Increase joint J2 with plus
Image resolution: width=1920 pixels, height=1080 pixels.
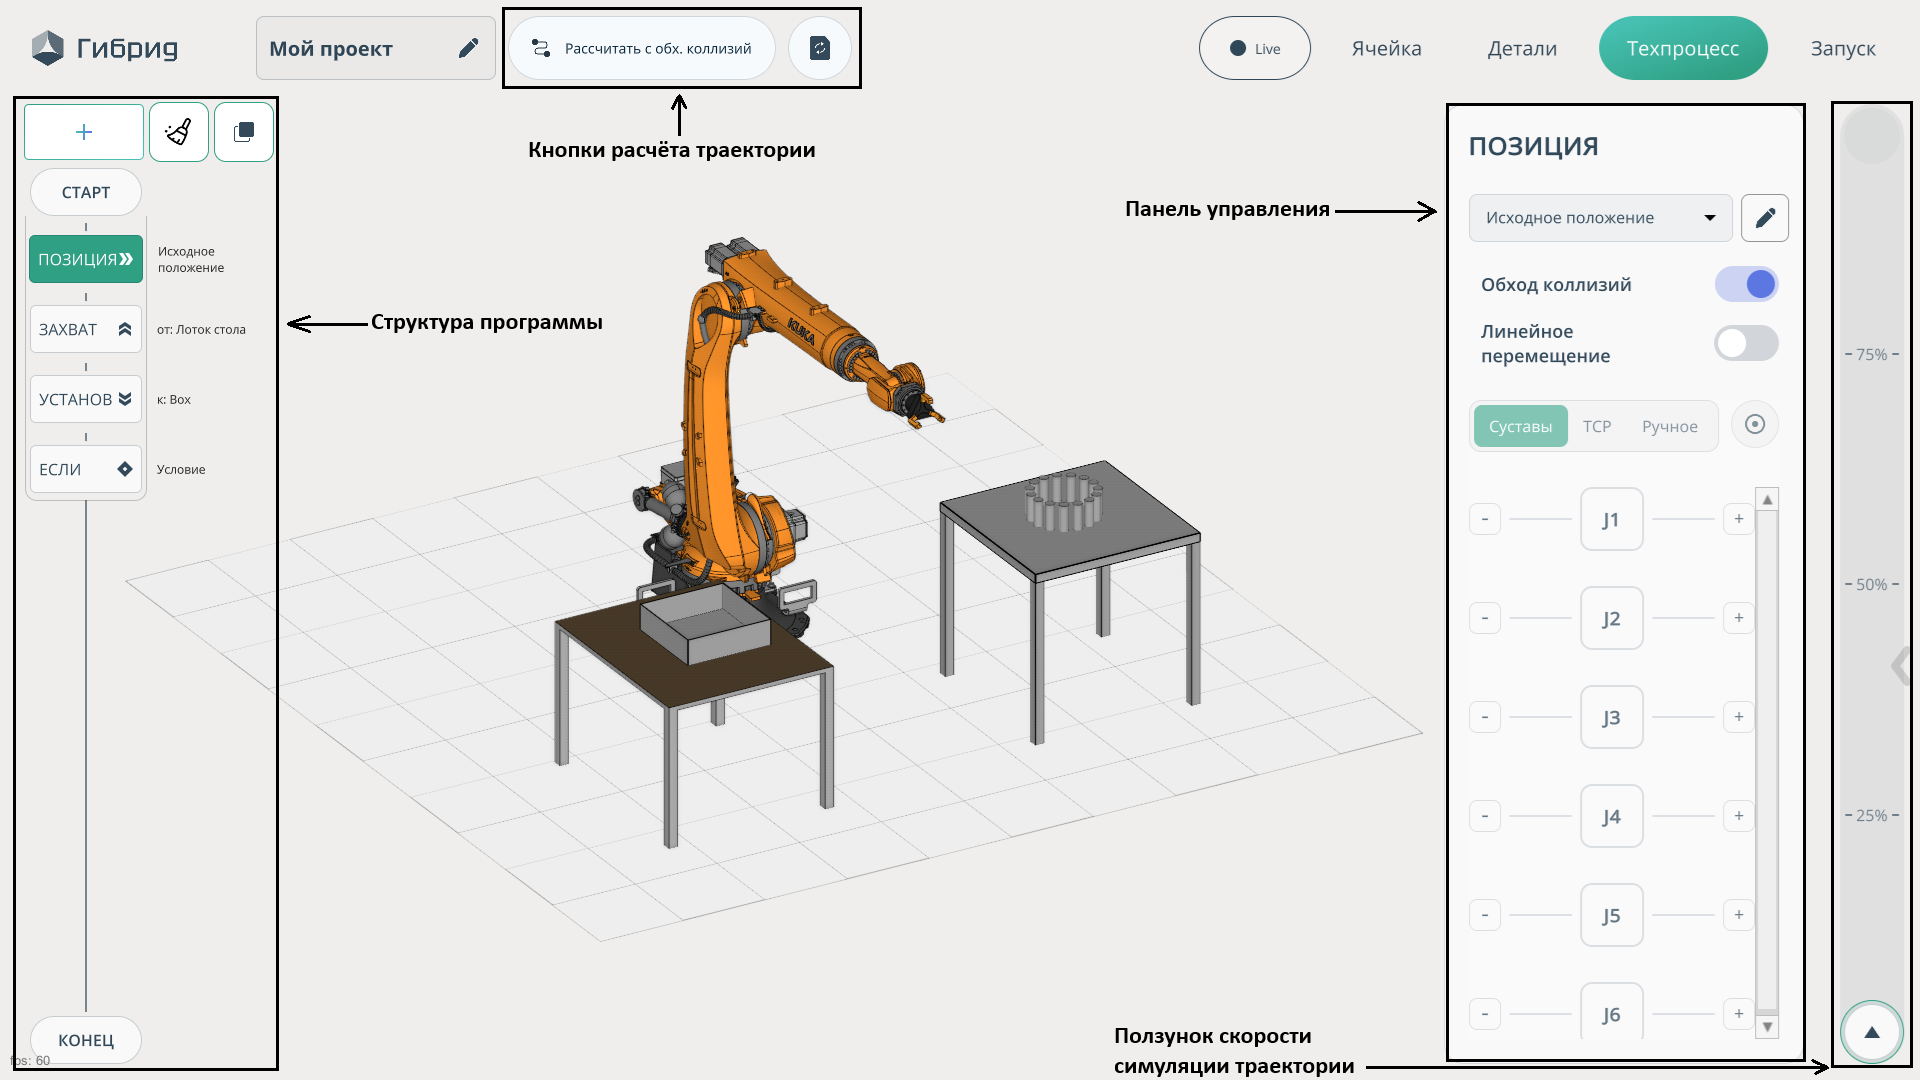click(1738, 618)
